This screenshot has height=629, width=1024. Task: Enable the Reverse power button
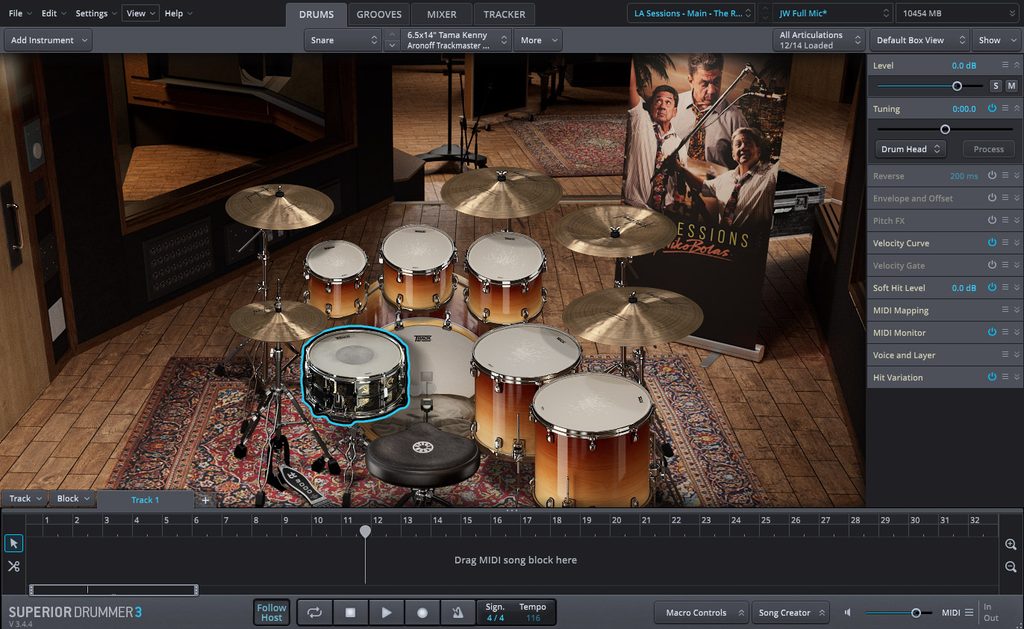pyautogui.click(x=992, y=175)
